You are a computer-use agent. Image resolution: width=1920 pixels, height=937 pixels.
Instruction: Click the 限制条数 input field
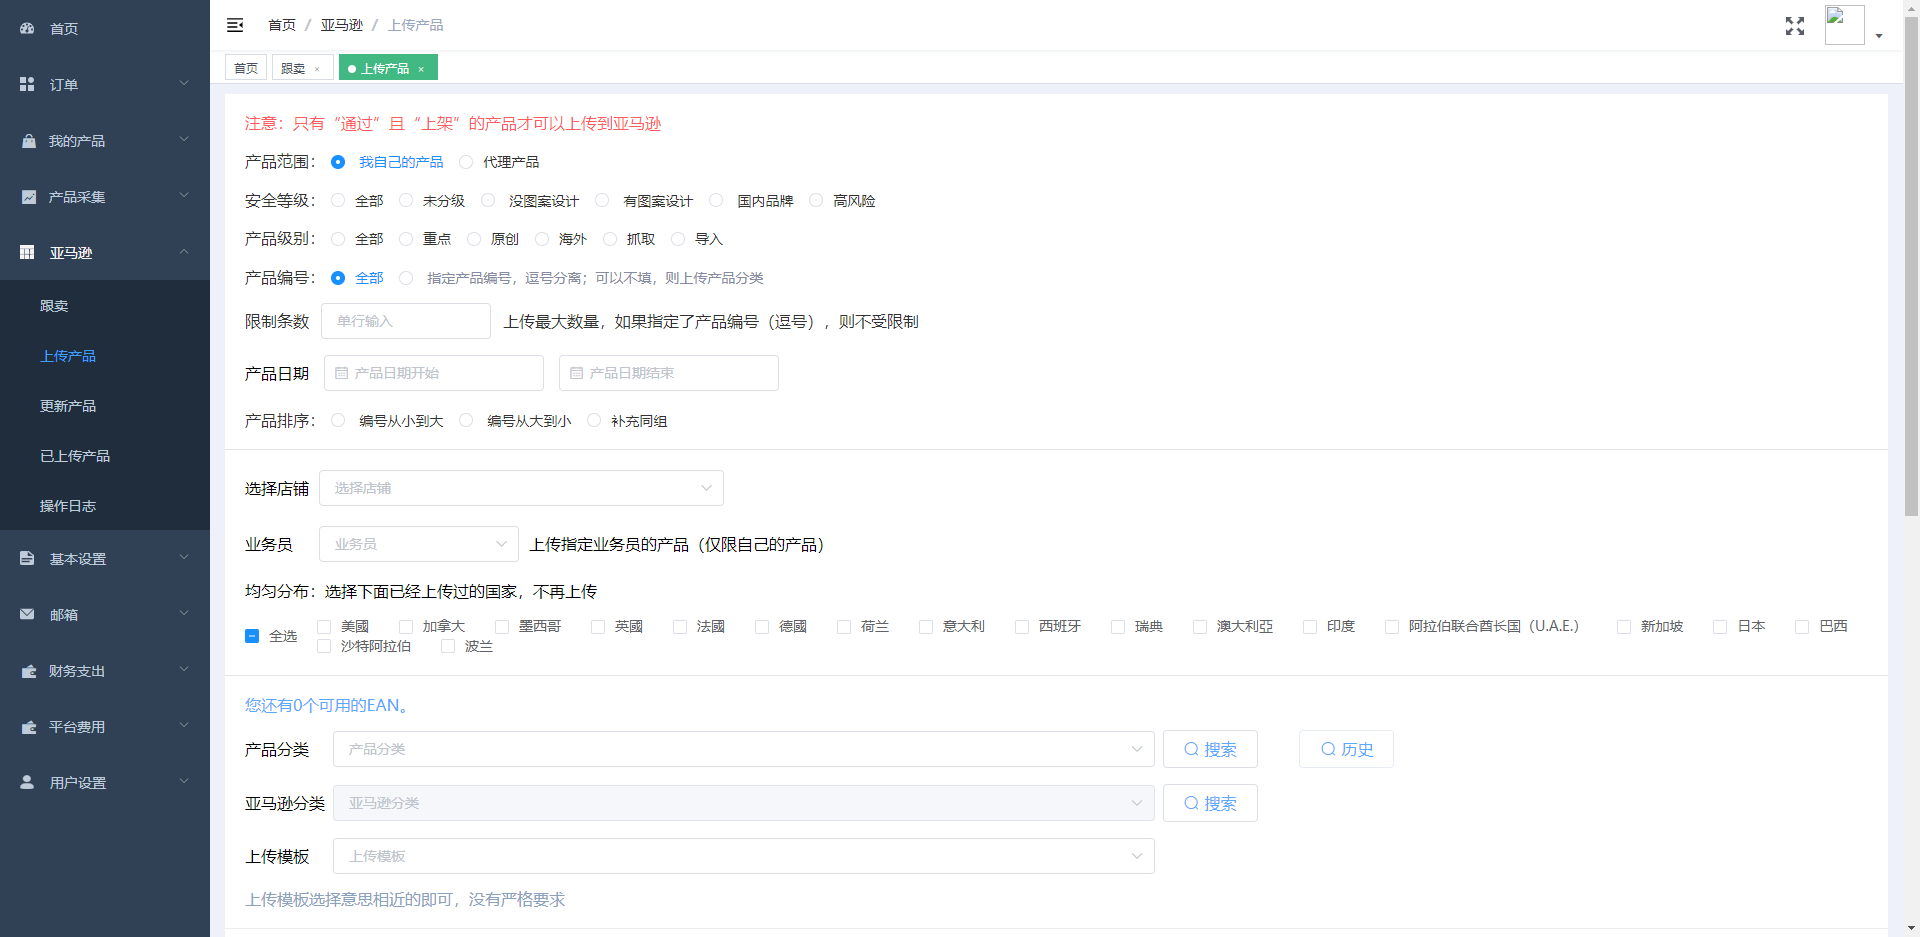pos(406,321)
